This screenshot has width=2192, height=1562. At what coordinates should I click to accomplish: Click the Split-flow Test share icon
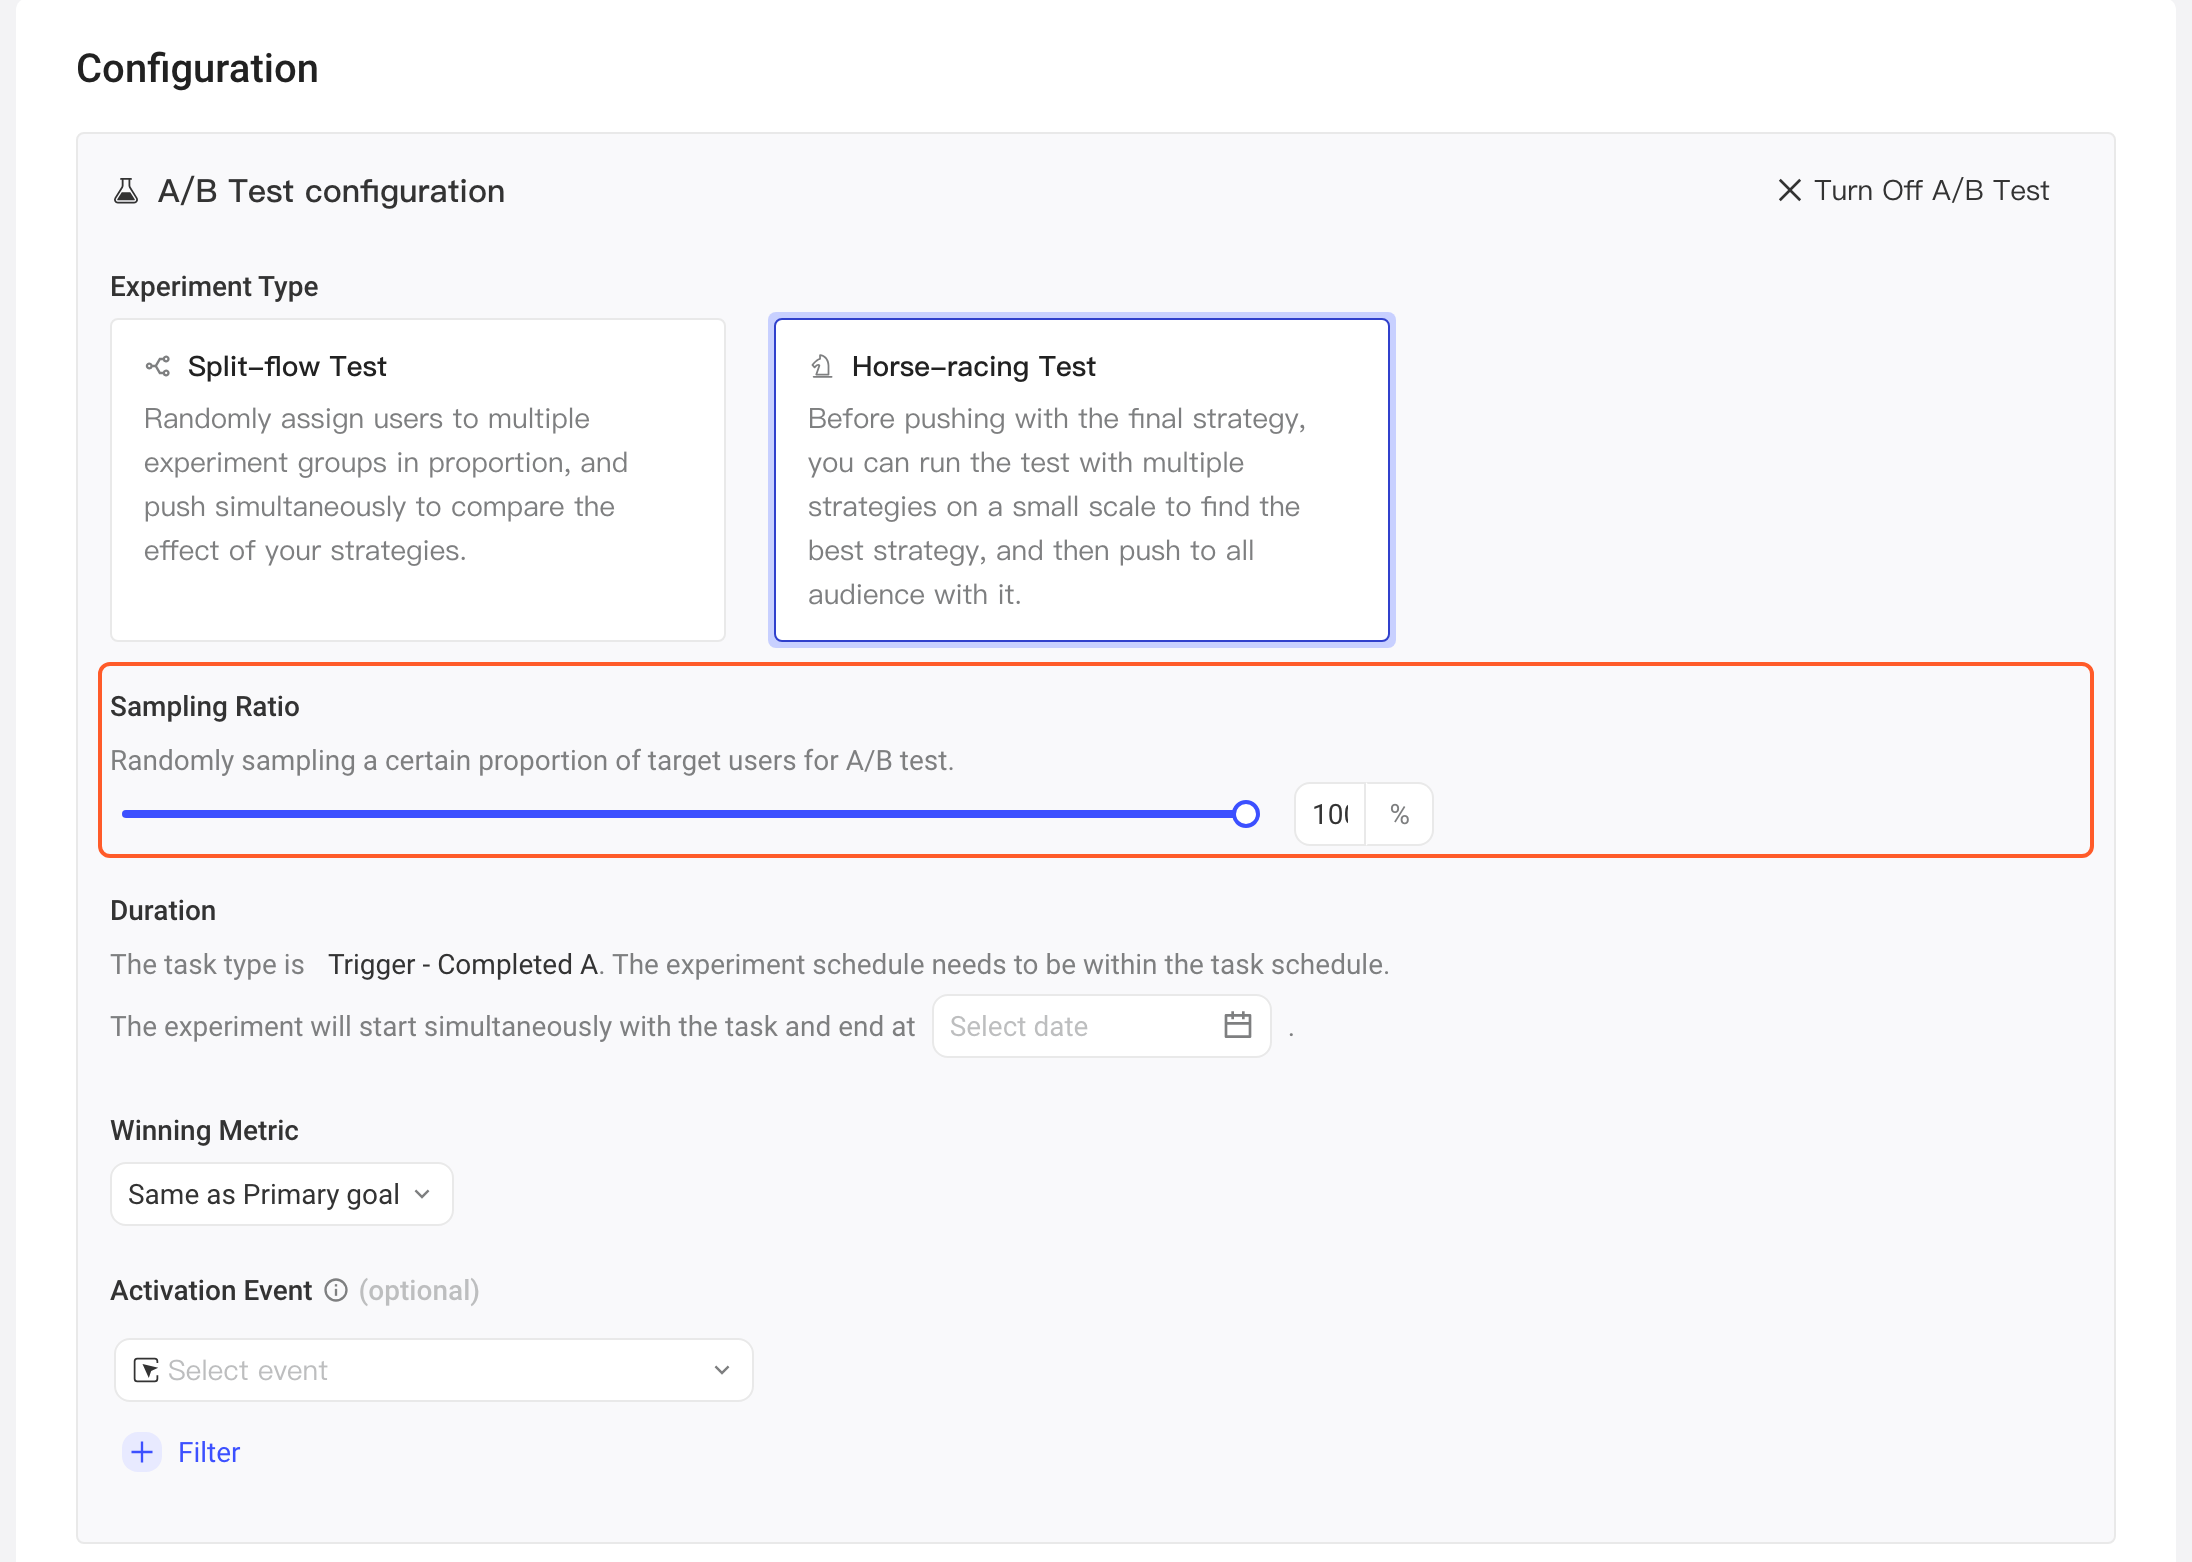click(158, 366)
